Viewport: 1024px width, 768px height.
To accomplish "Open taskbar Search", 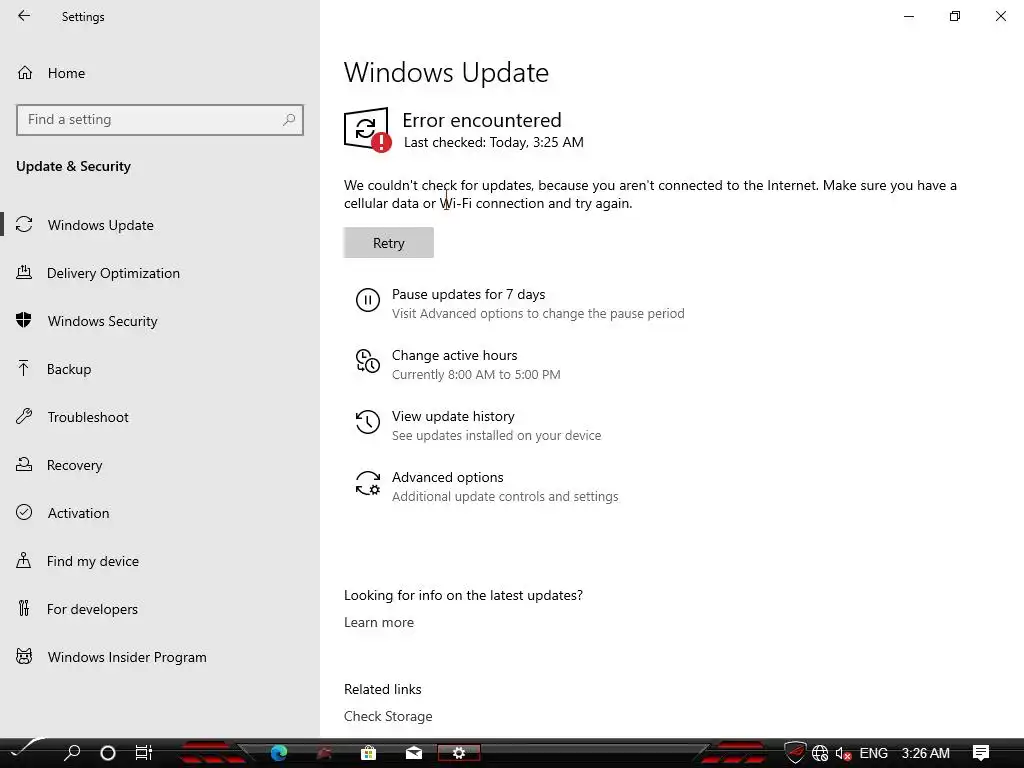I will click(72, 753).
